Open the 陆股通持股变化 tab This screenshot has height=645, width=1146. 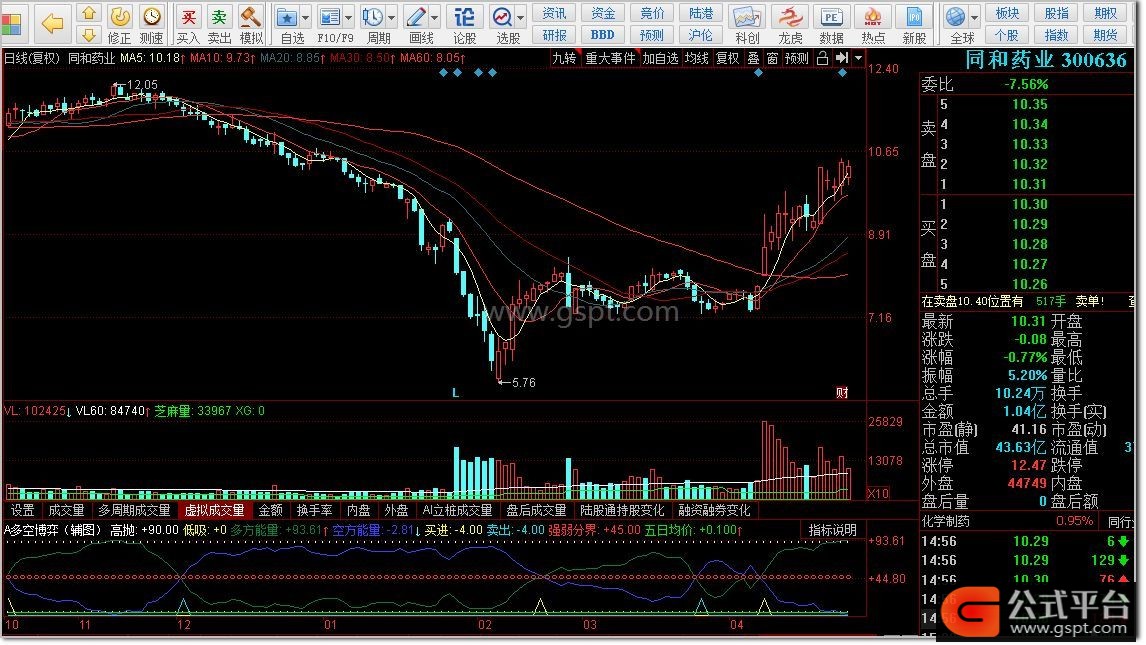622,511
